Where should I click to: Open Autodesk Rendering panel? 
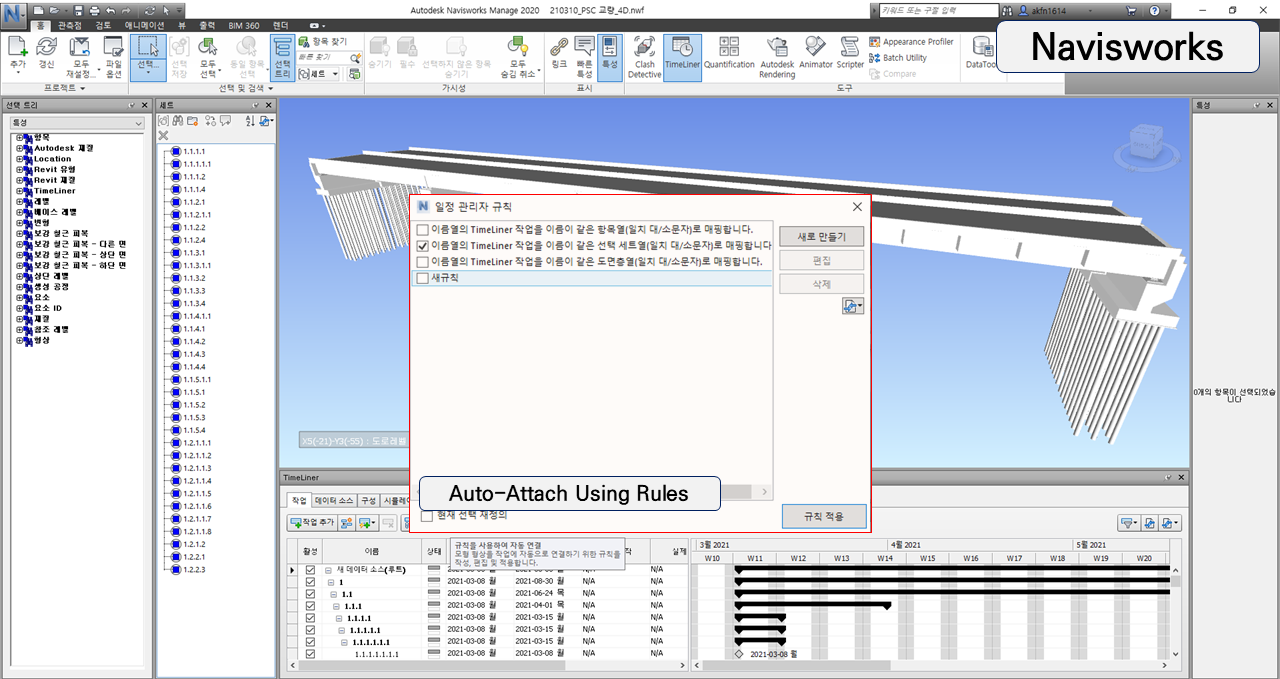pyautogui.click(x=777, y=57)
